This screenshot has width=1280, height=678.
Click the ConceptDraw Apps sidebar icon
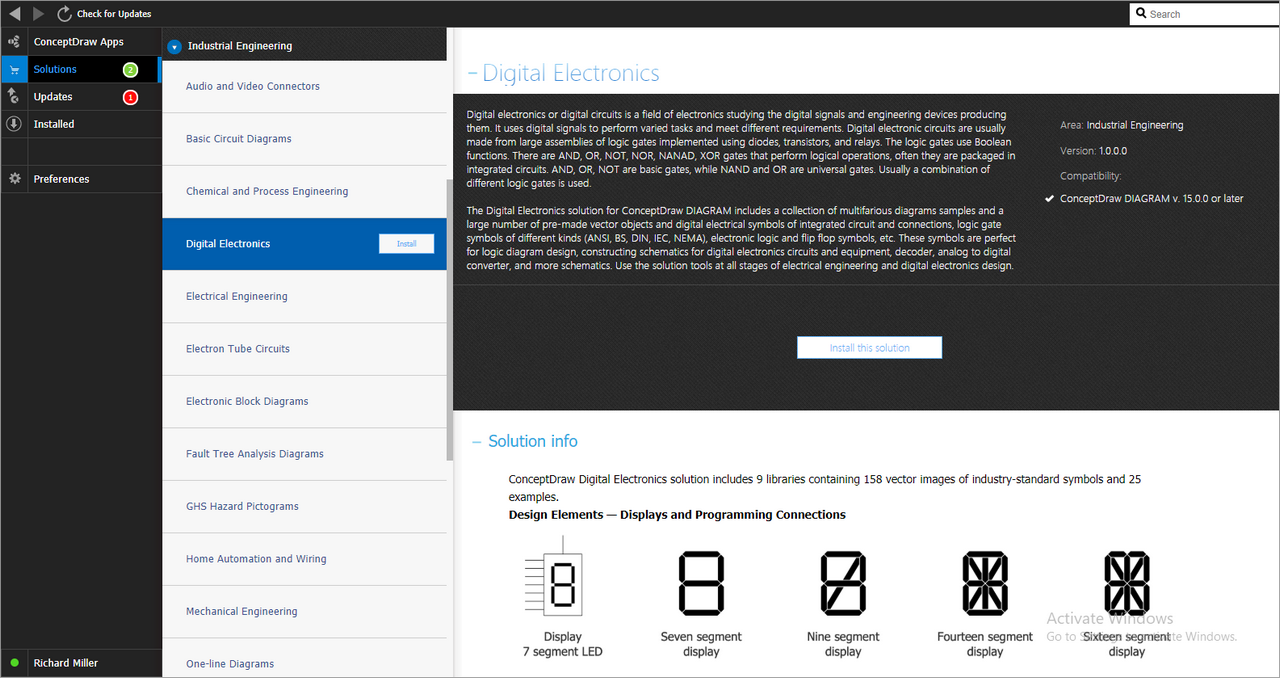[x=14, y=42]
